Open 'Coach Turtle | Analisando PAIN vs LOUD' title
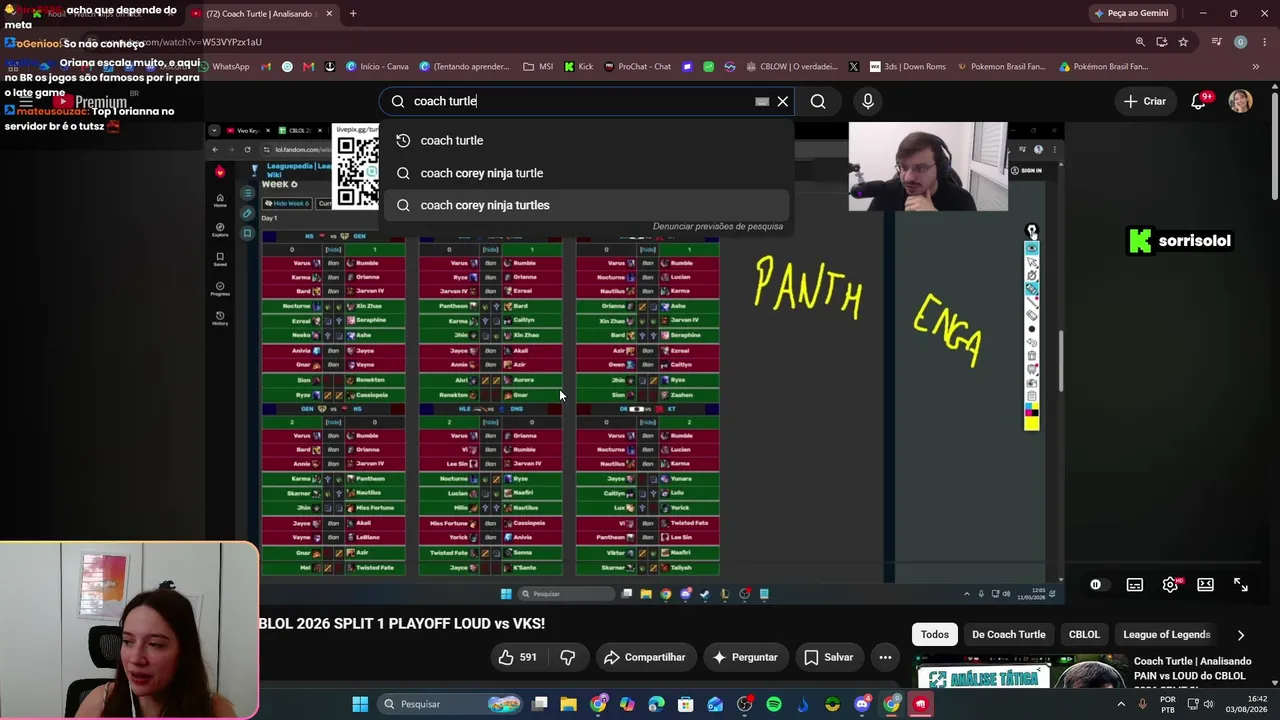The height and width of the screenshot is (720, 1280). click(1193, 669)
